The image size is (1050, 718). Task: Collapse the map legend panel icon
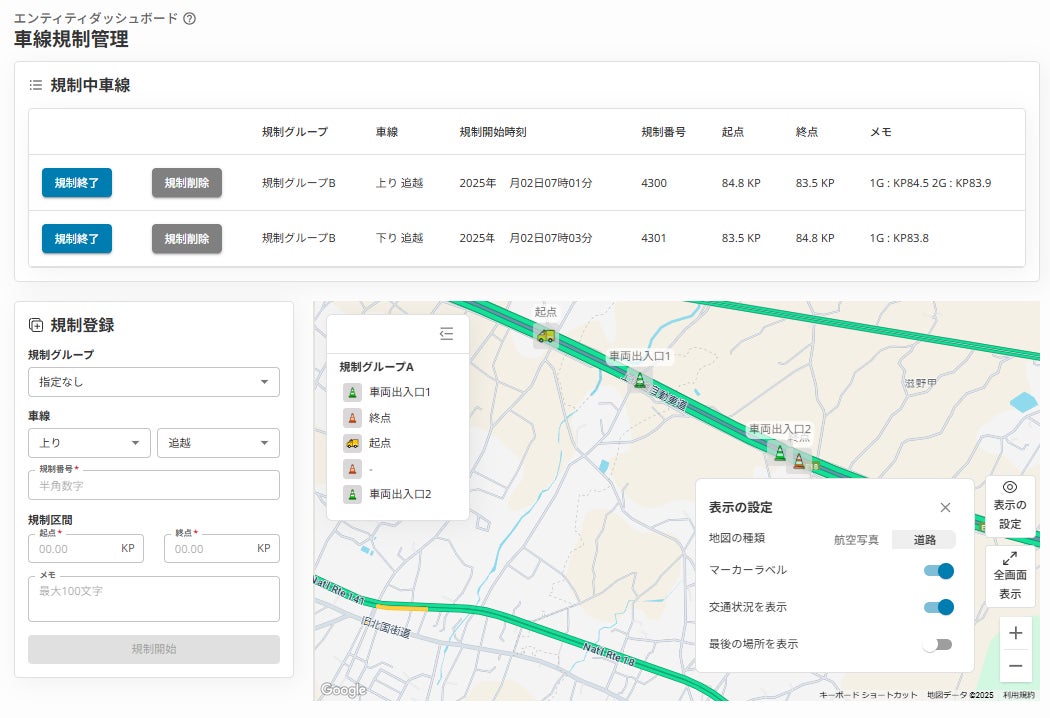(x=447, y=334)
